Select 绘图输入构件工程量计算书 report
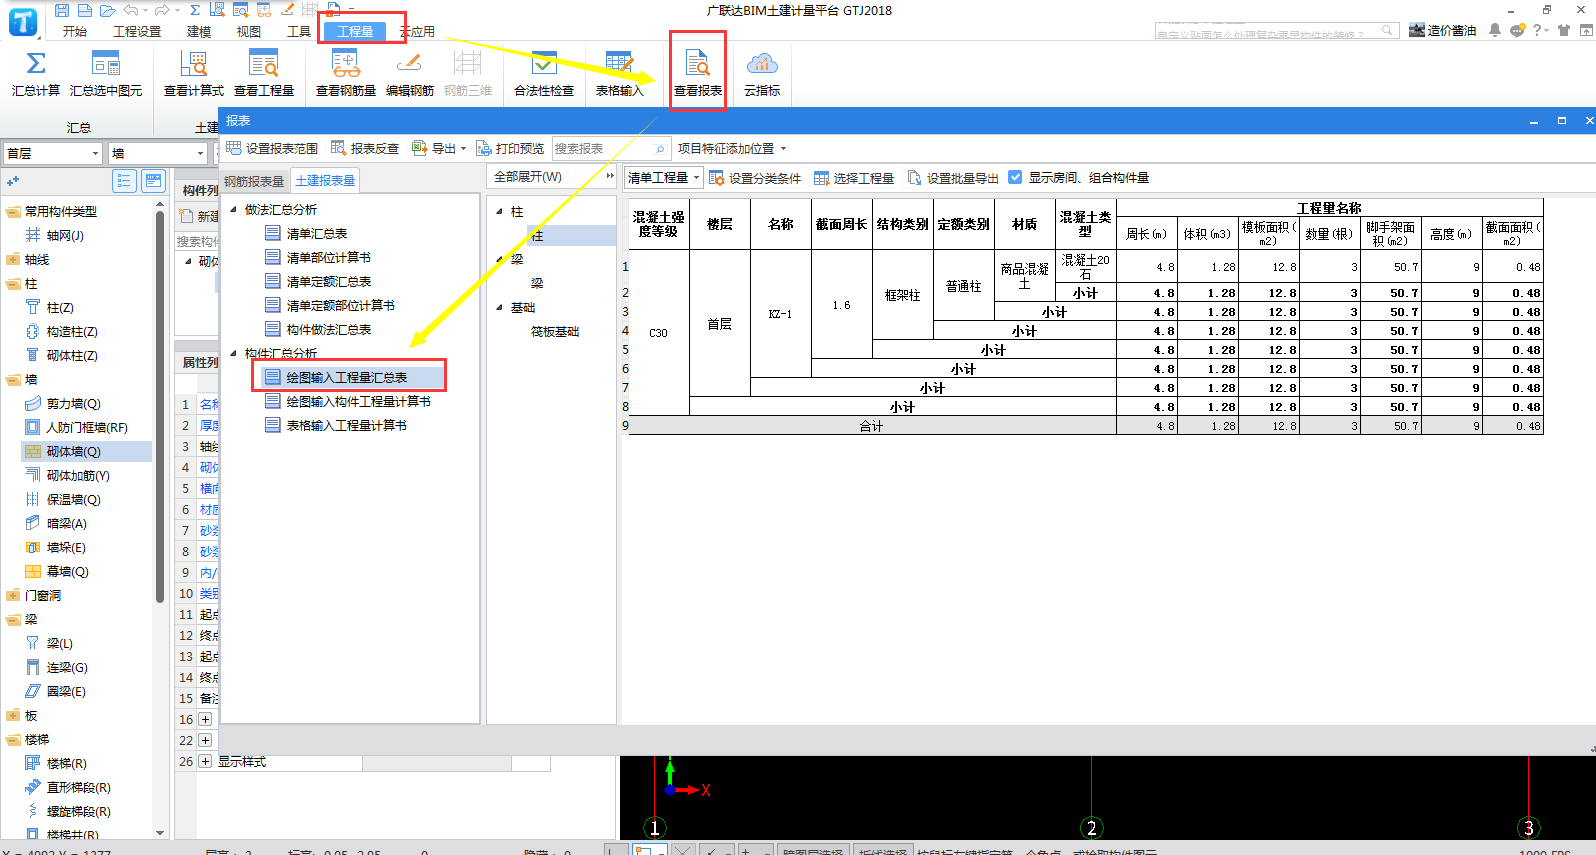Image resolution: width=1596 pixels, height=855 pixels. 358,401
